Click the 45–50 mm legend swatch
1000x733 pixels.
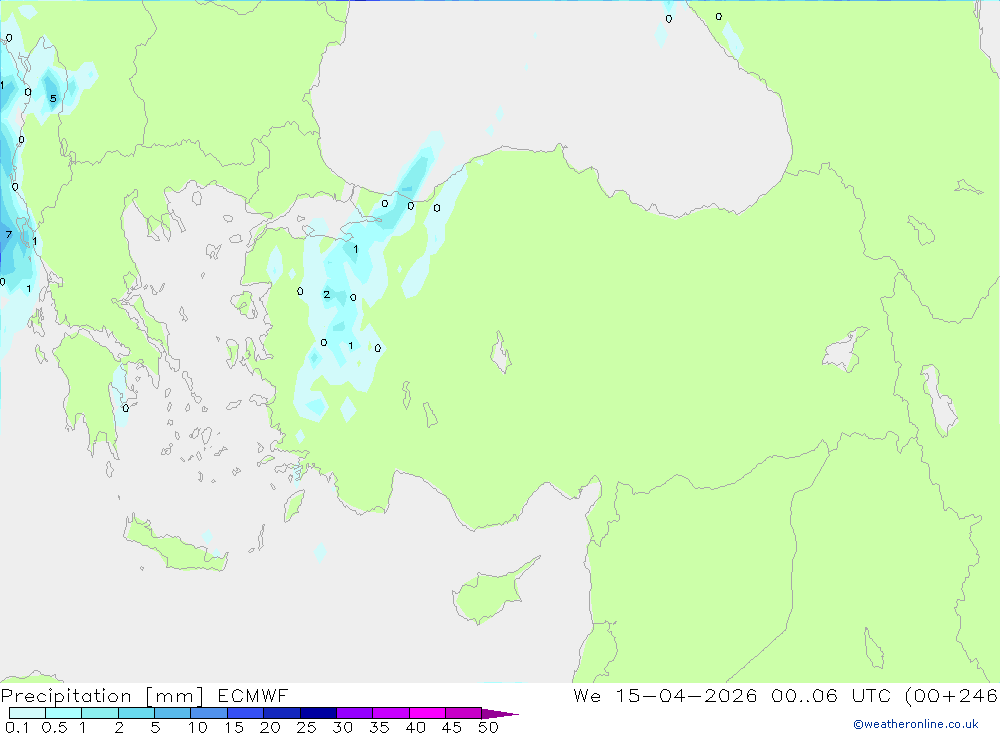point(464,713)
